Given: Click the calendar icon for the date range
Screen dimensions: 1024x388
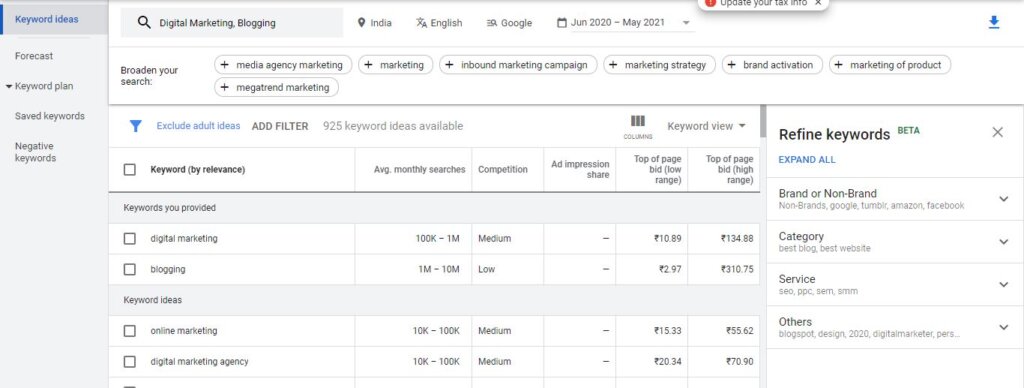Looking at the screenshot, I should (562, 23).
